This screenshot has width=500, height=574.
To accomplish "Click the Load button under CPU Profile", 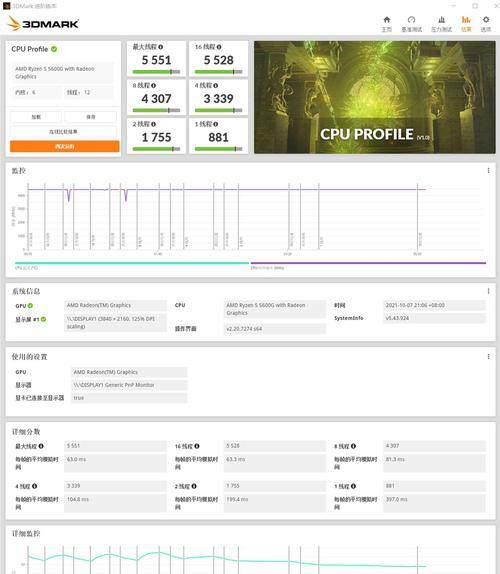I will coord(36,117).
